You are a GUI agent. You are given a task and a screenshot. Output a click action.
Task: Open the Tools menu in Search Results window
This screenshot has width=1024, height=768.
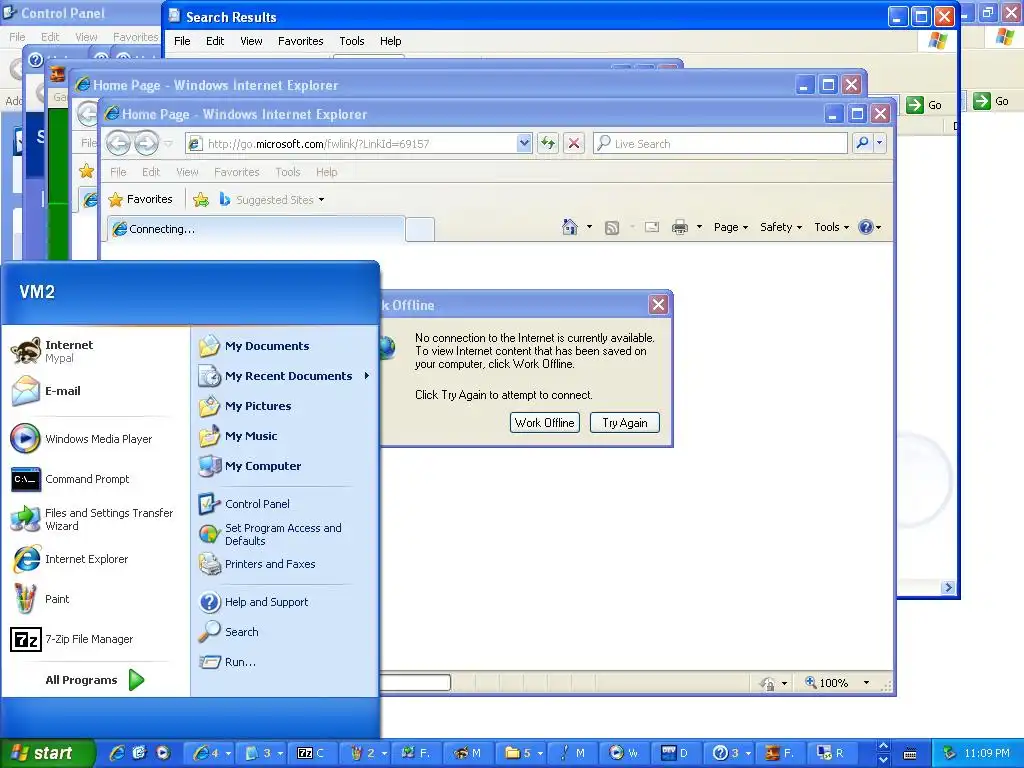(x=351, y=41)
